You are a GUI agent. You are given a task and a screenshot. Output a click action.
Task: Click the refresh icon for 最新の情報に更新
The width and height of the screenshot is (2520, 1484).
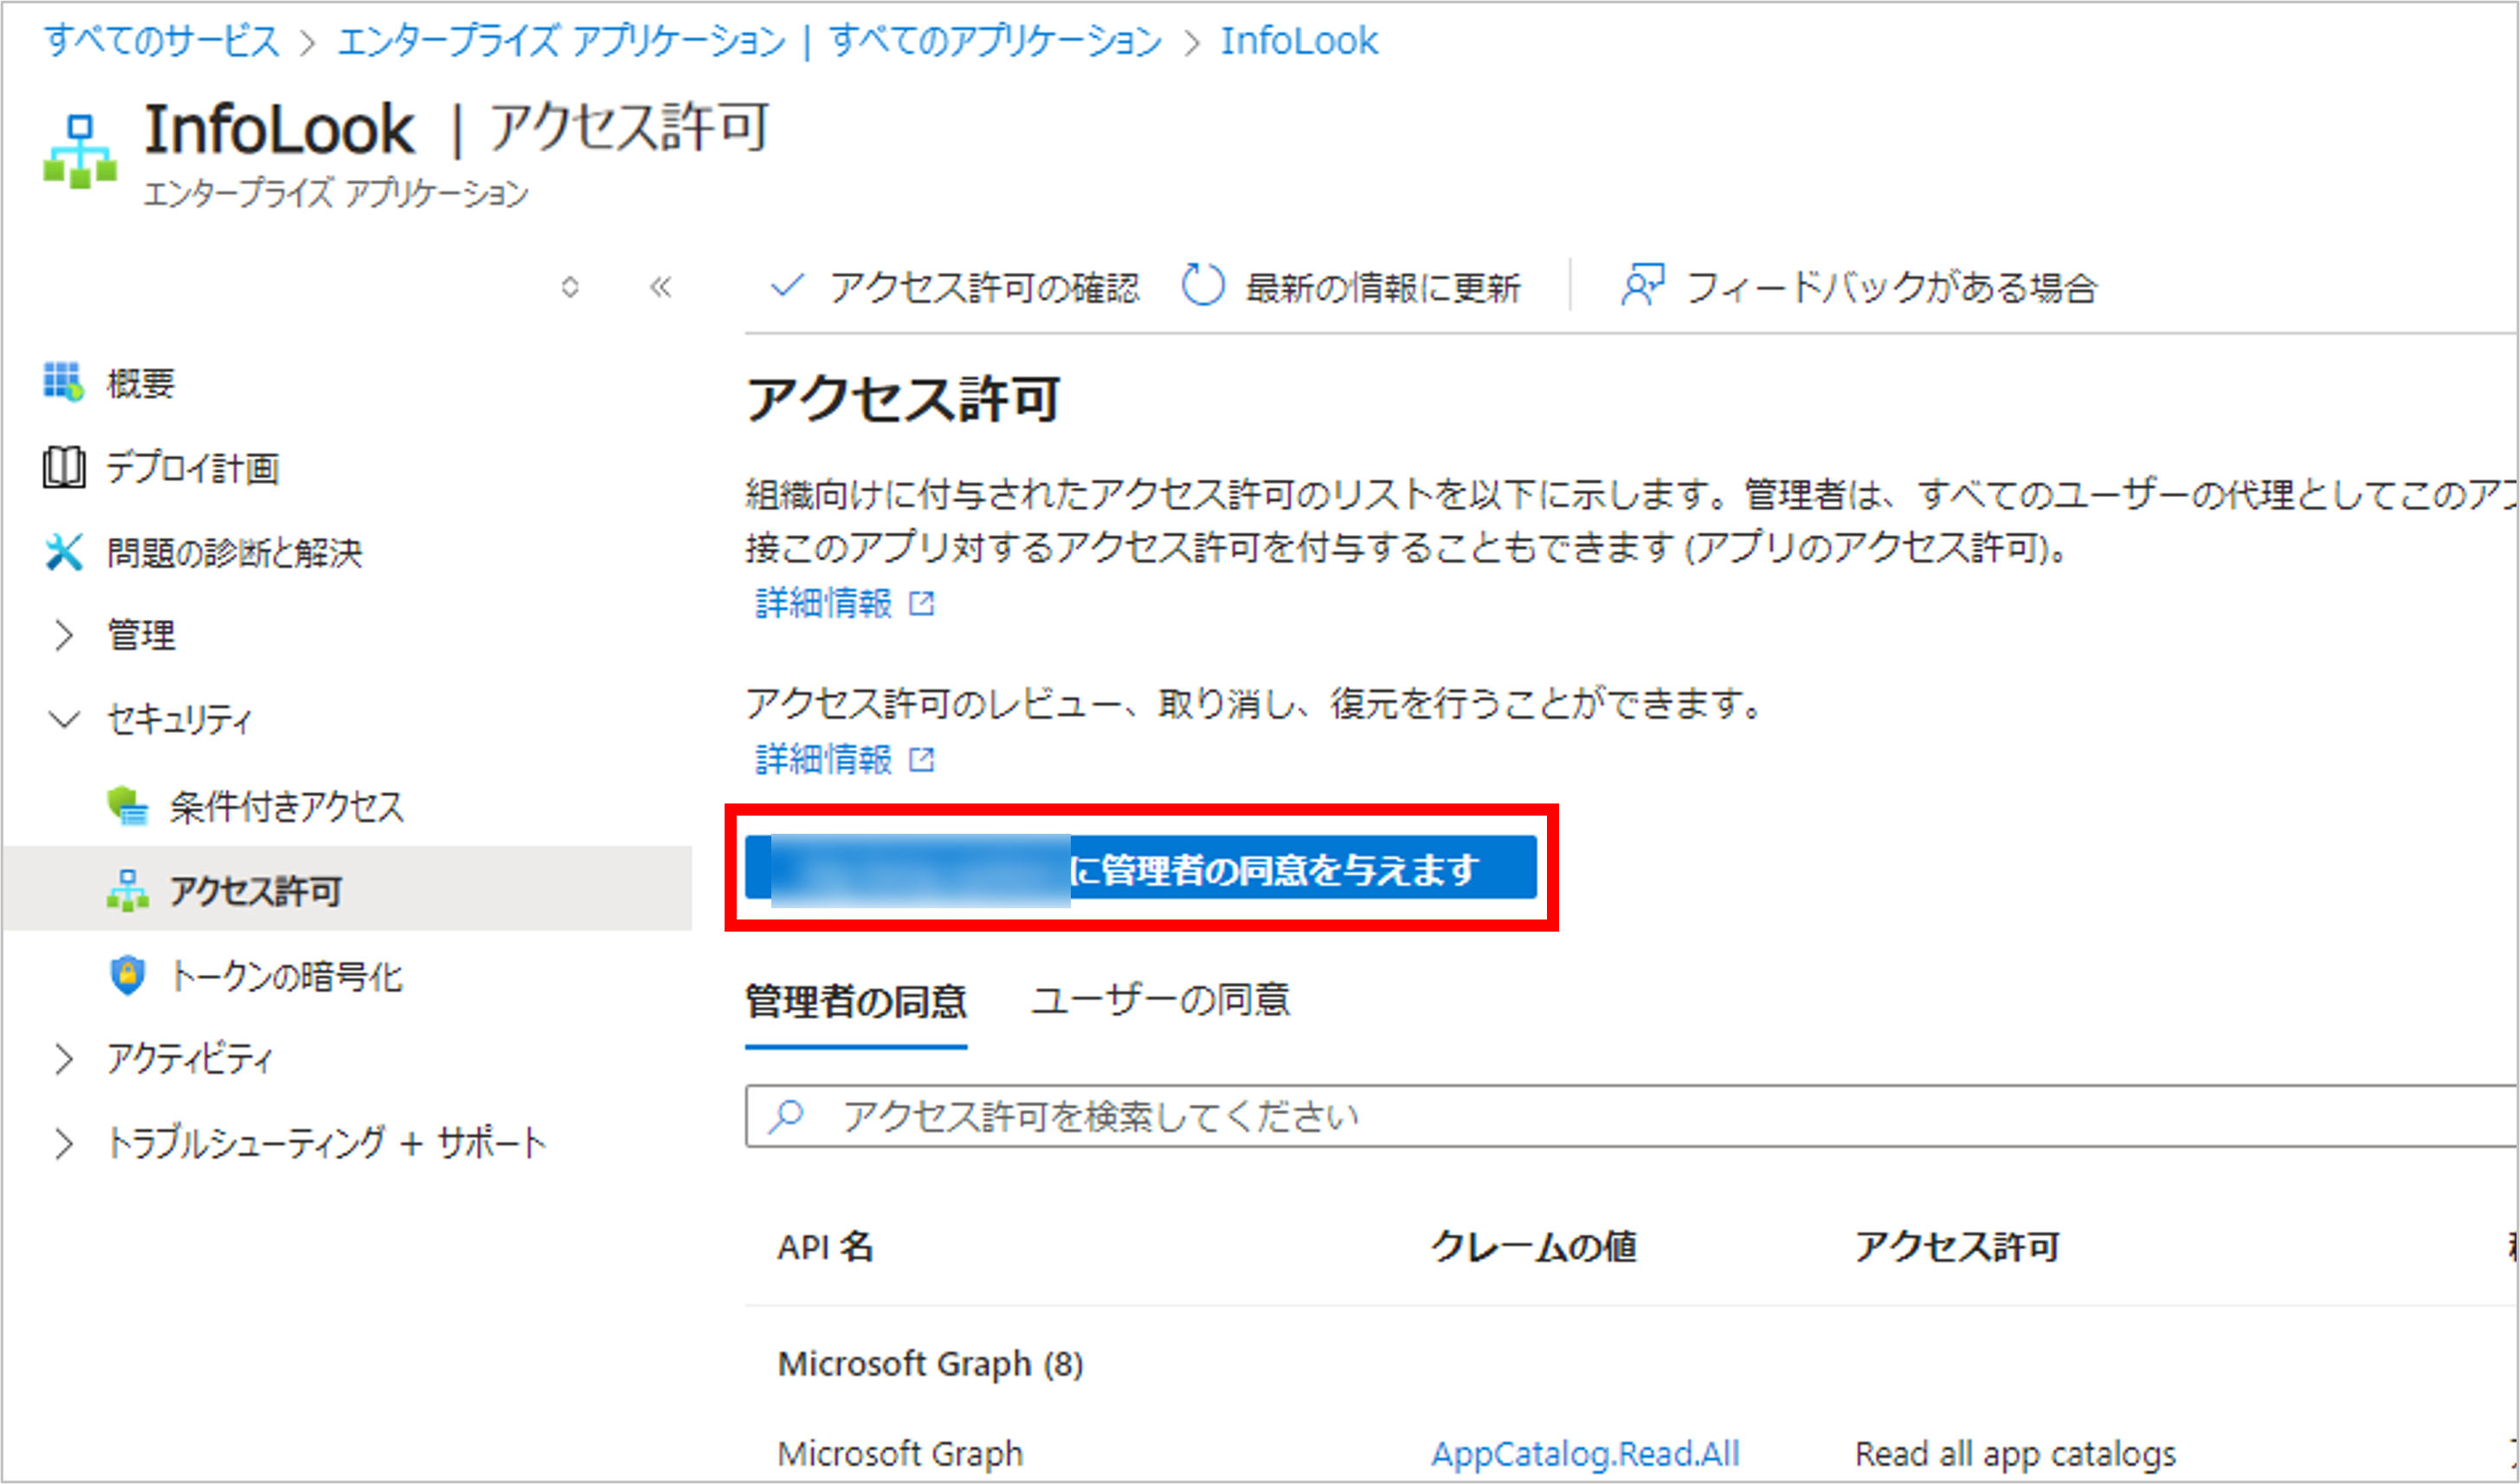point(1202,285)
